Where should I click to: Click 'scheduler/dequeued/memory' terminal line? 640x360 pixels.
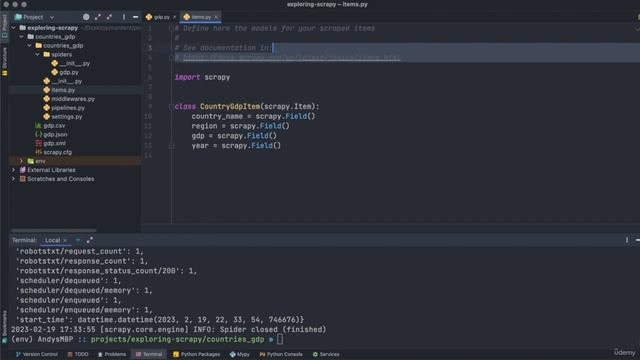(x=84, y=290)
